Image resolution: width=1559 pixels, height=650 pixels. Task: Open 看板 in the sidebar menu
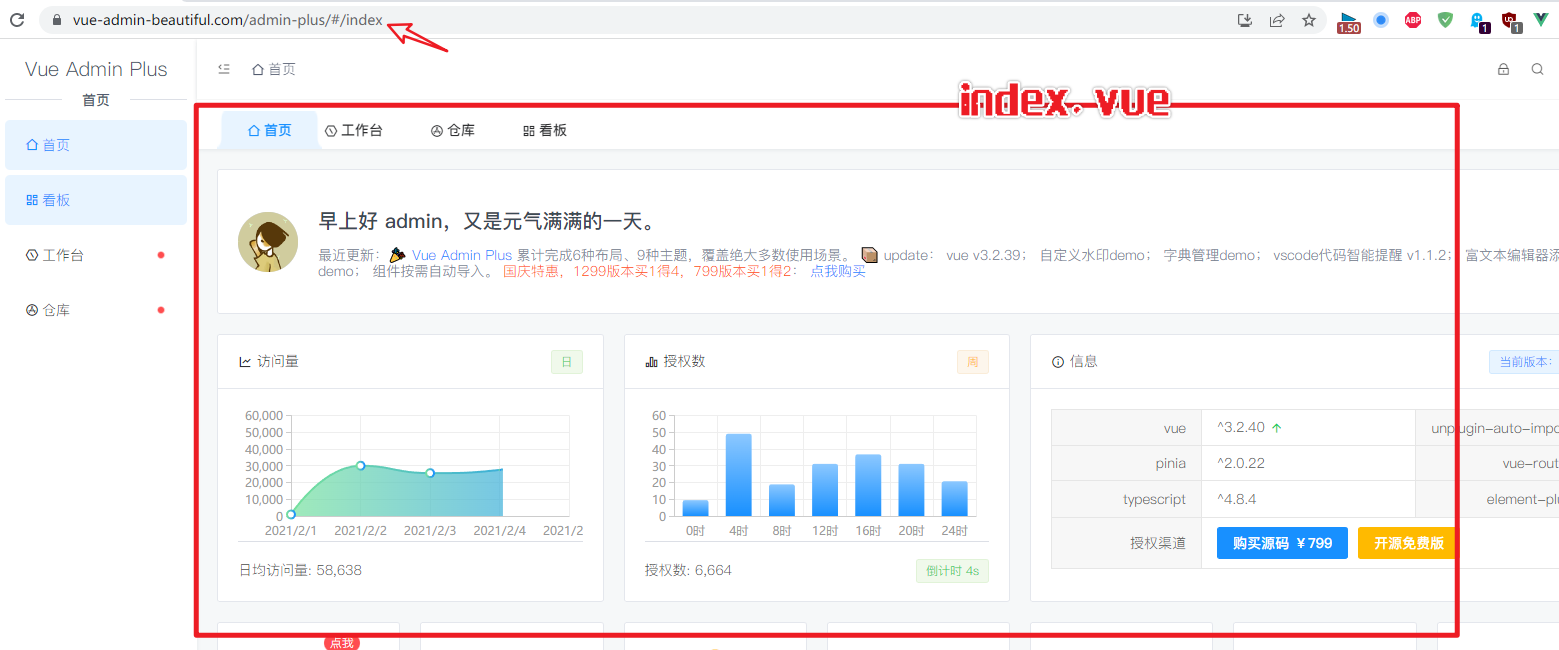pos(96,200)
